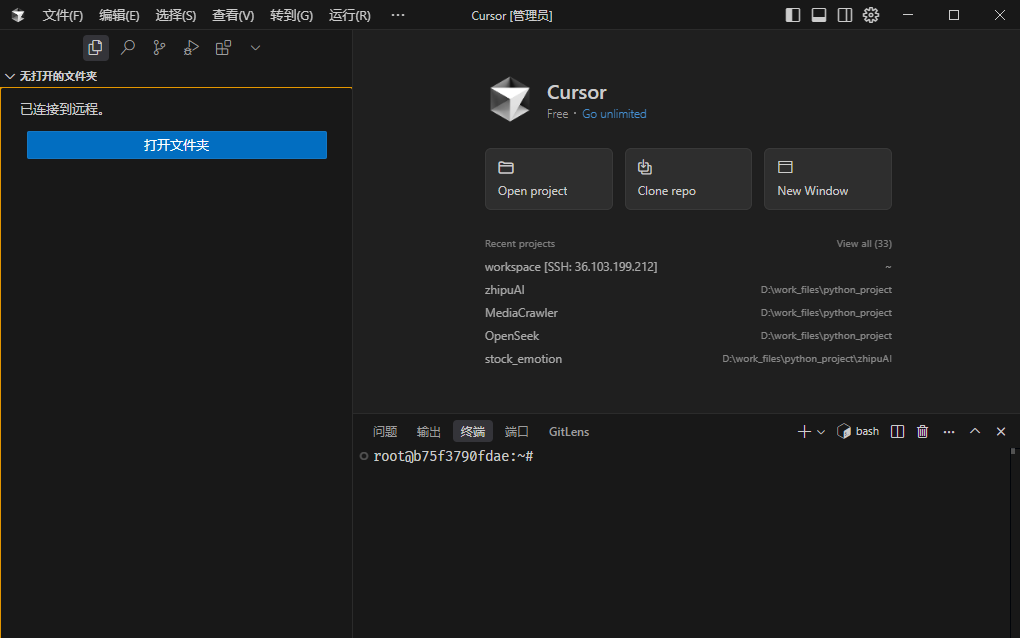Viewport: 1020px width, 638px height.
Task: Open new terminal profile dropdown arrow
Action: 822,432
